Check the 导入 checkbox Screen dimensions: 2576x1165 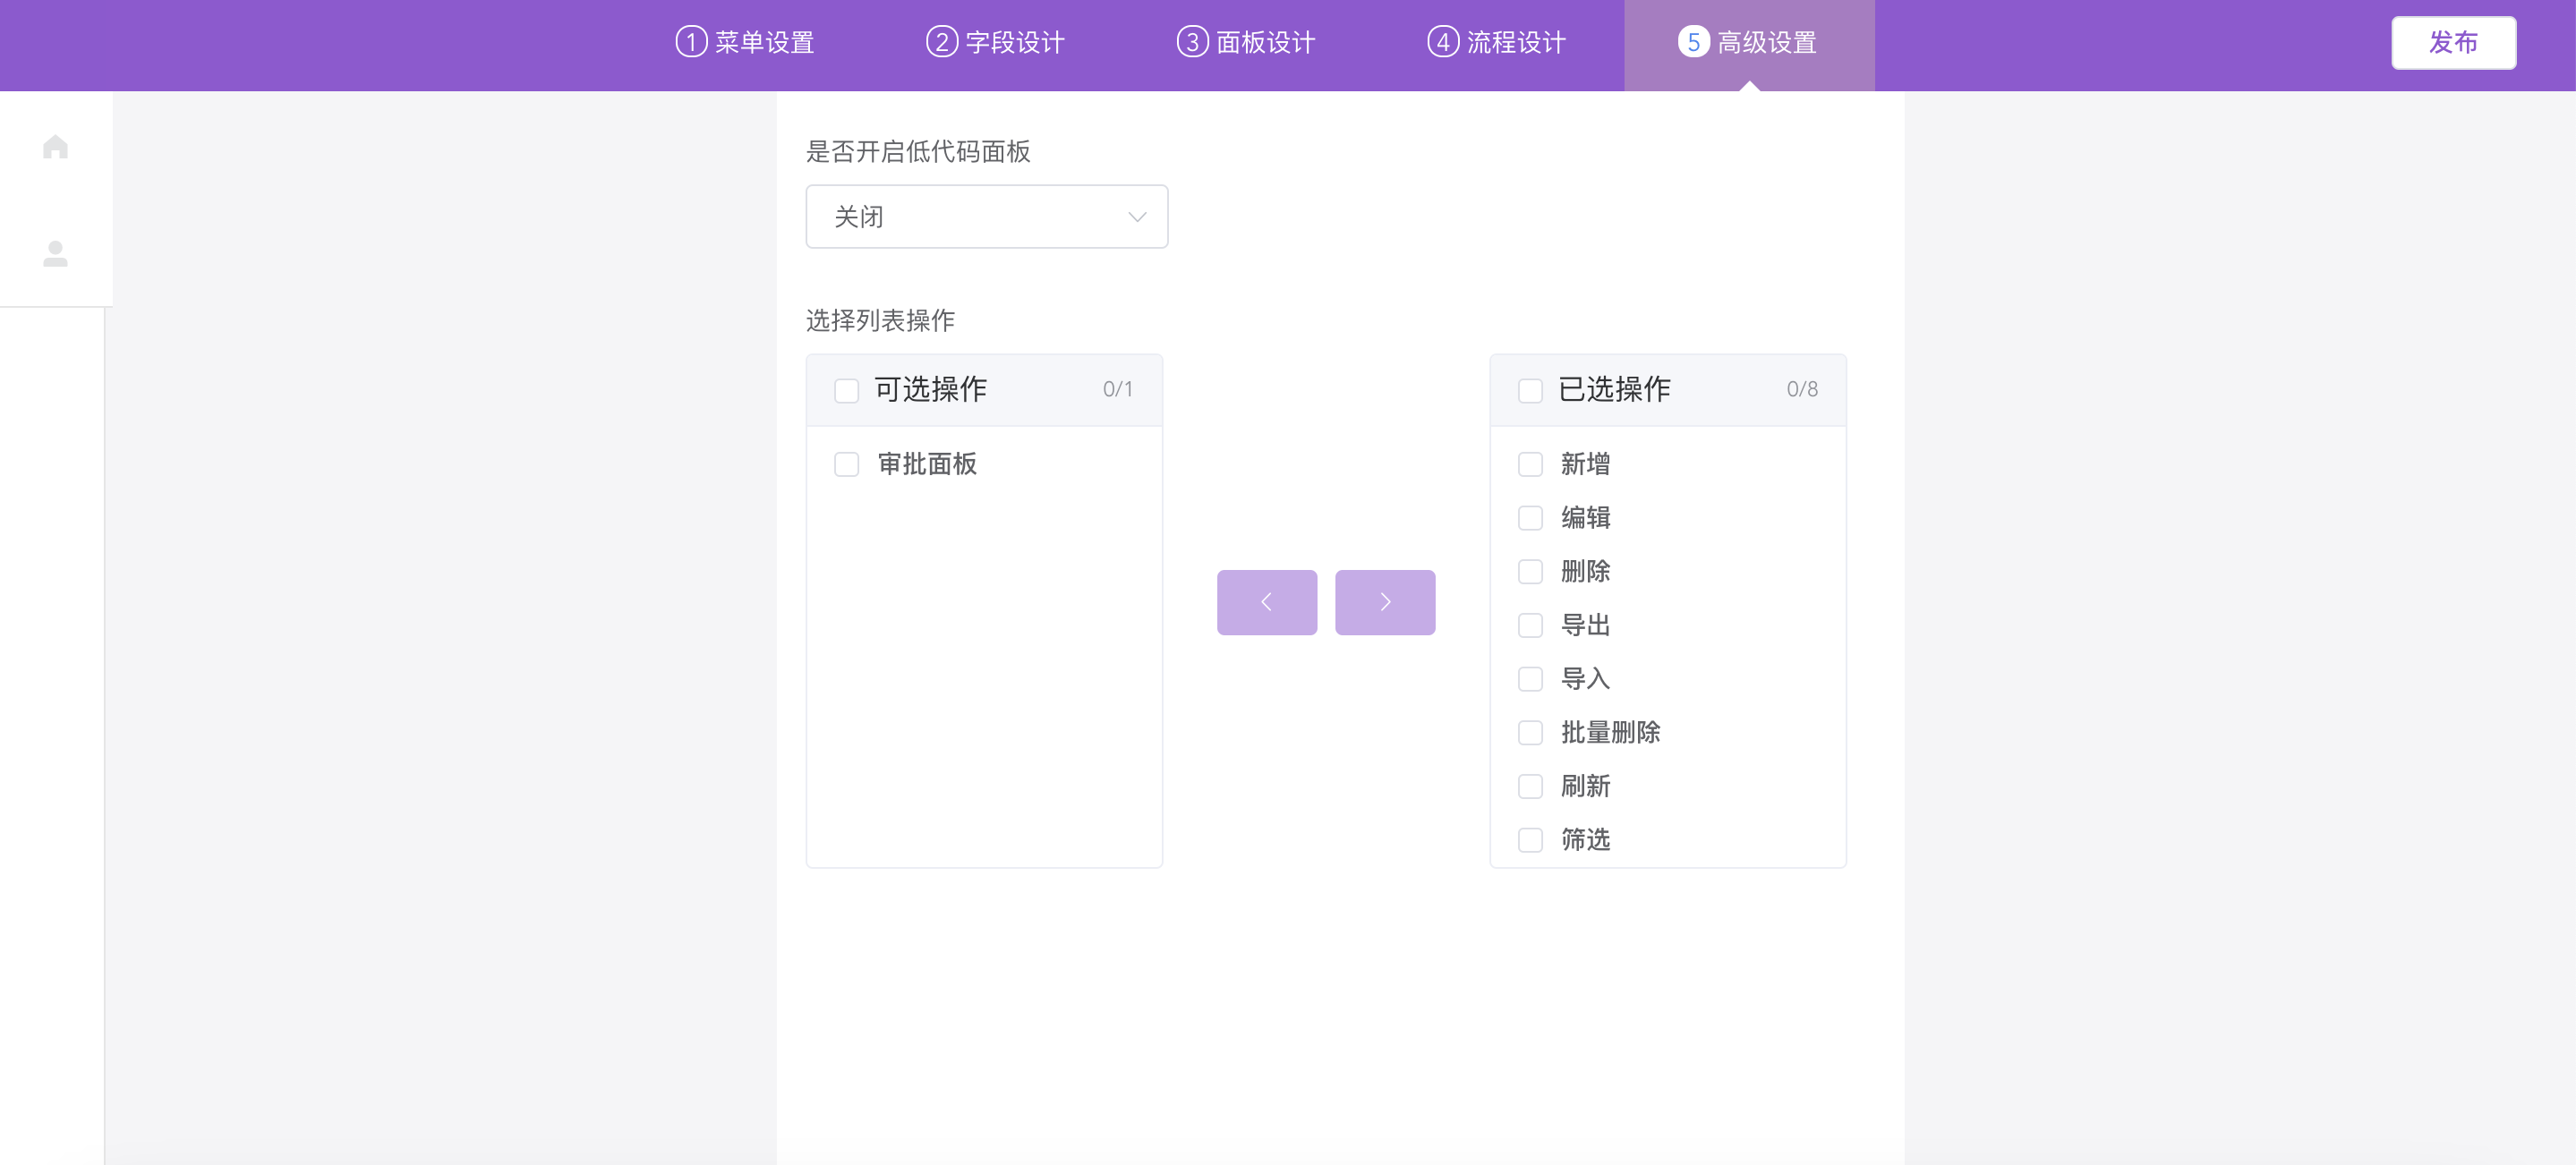point(1530,679)
